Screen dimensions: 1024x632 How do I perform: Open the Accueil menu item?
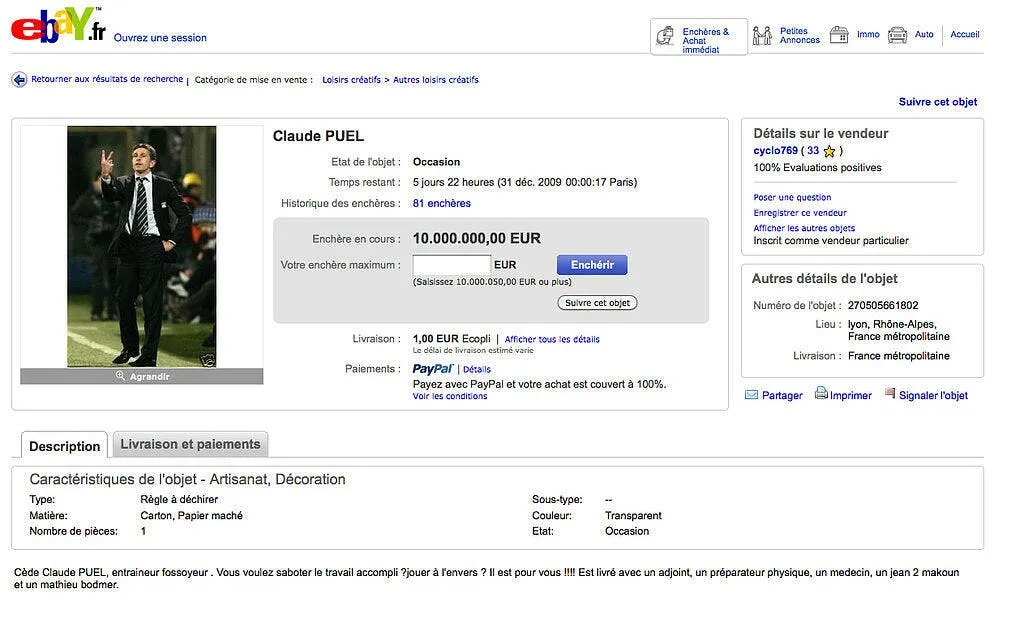tap(964, 33)
